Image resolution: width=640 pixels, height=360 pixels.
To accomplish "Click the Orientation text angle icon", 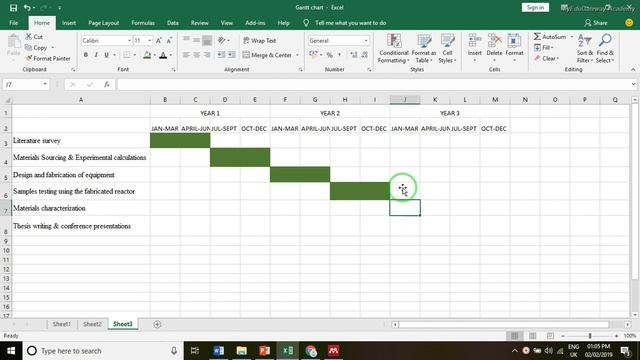I will [x=222, y=40].
